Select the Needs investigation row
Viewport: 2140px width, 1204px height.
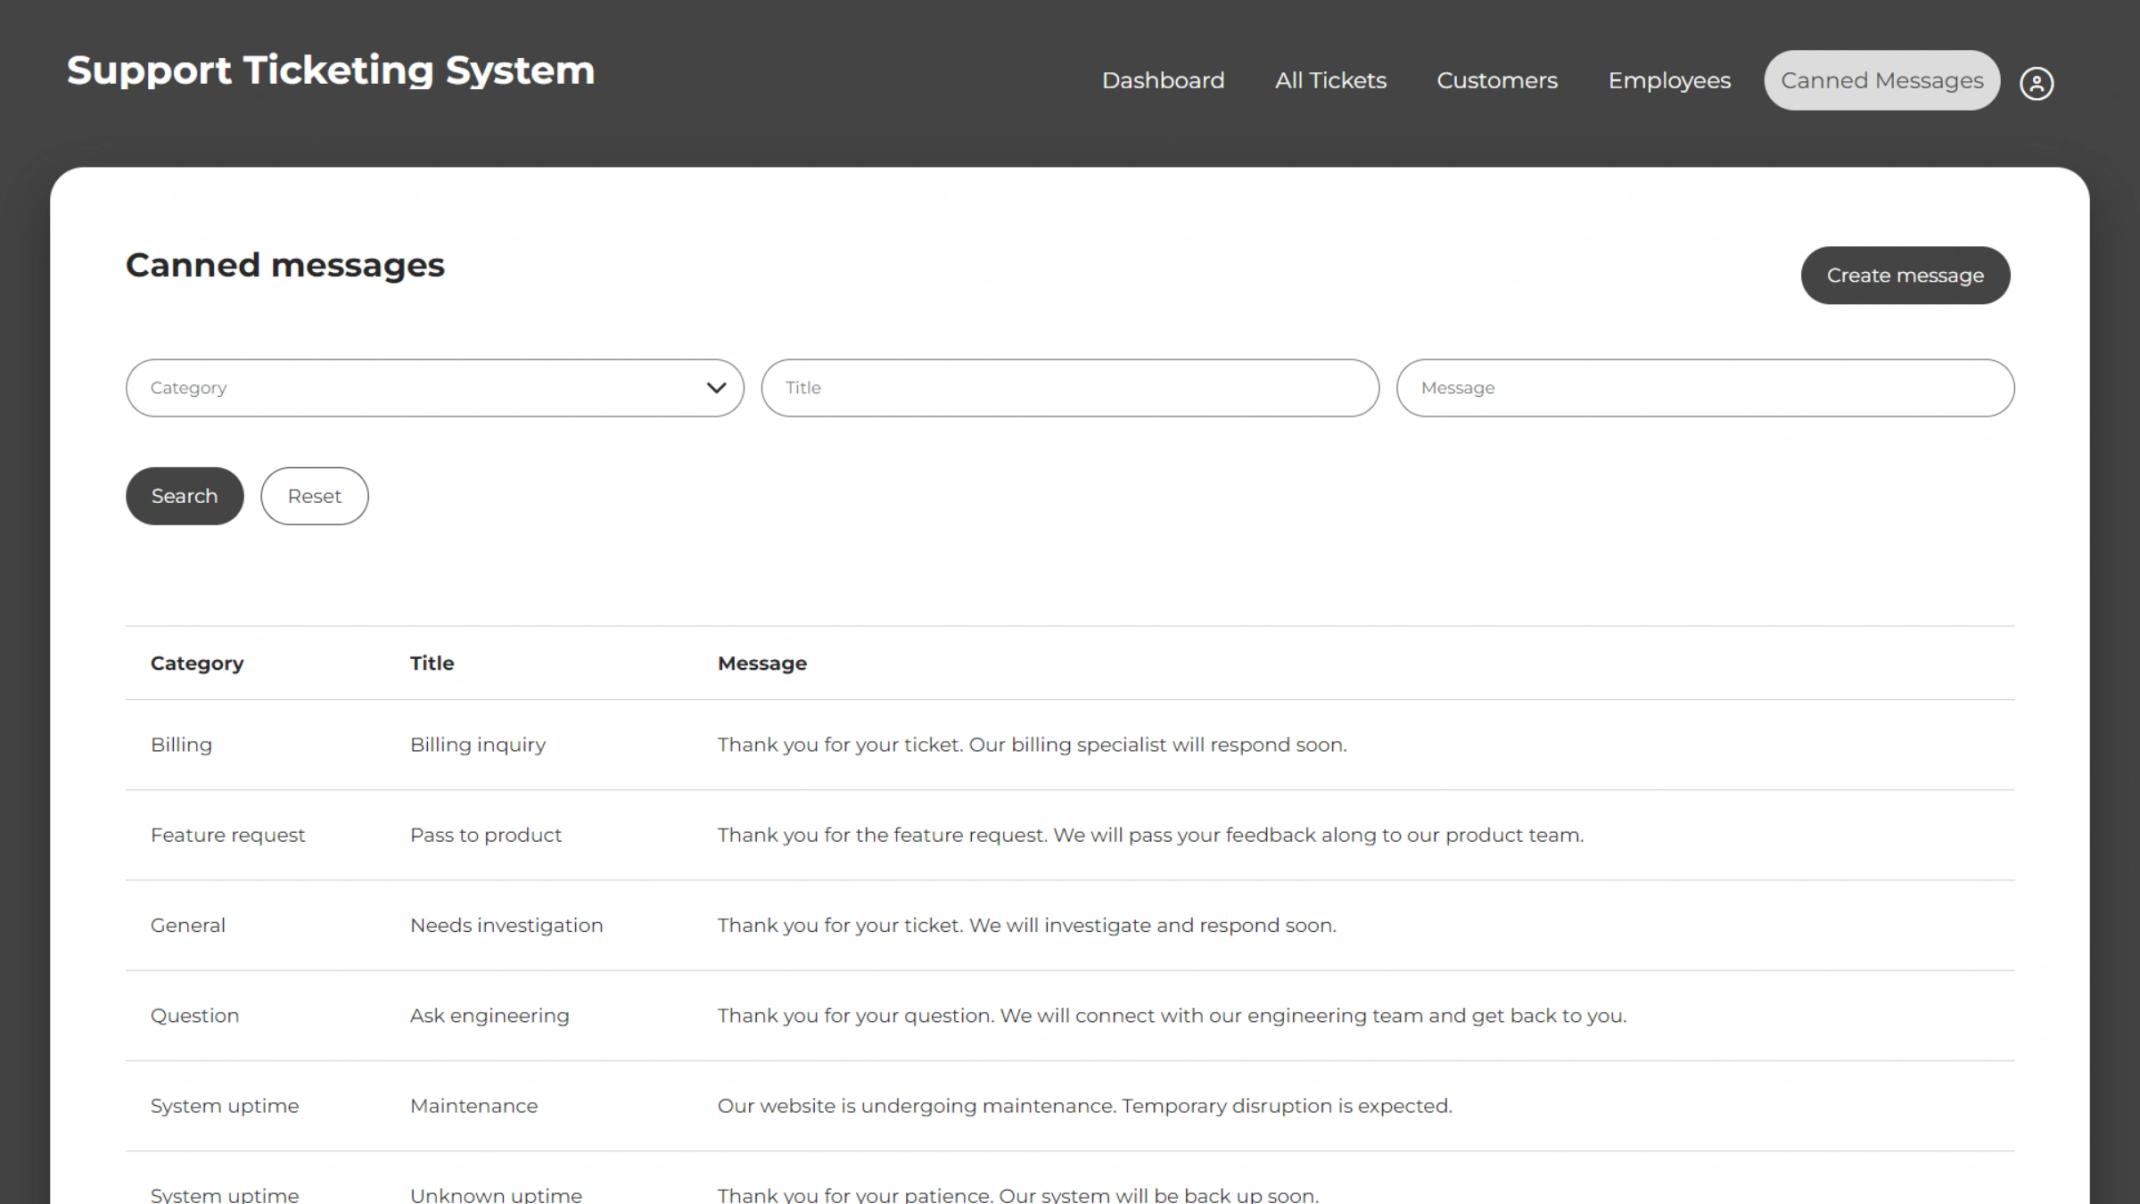click(1070, 925)
